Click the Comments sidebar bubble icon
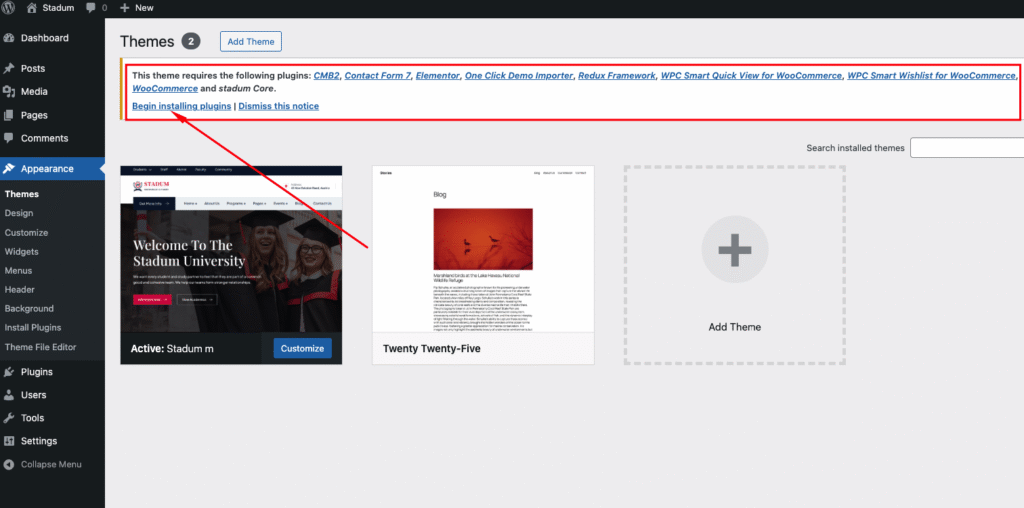 pos(9,138)
